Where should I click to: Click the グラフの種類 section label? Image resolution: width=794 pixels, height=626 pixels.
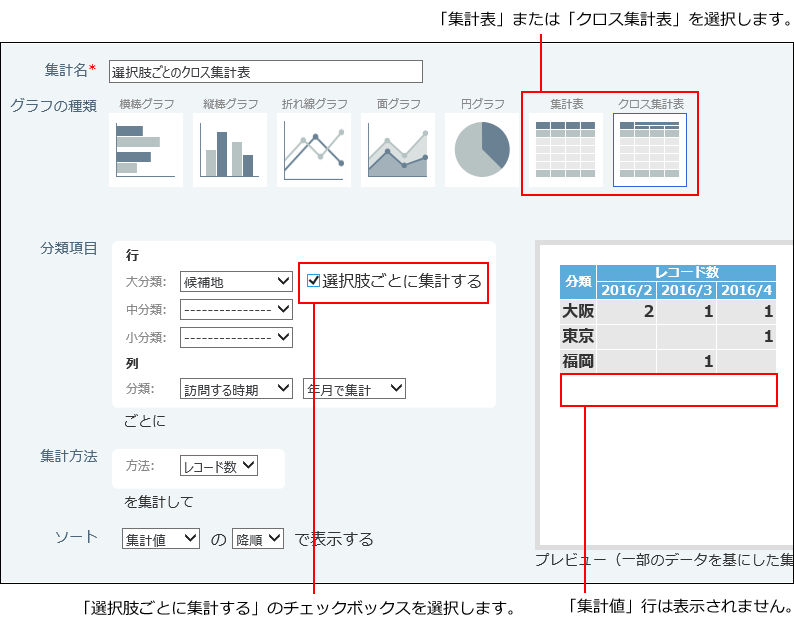click(54, 105)
